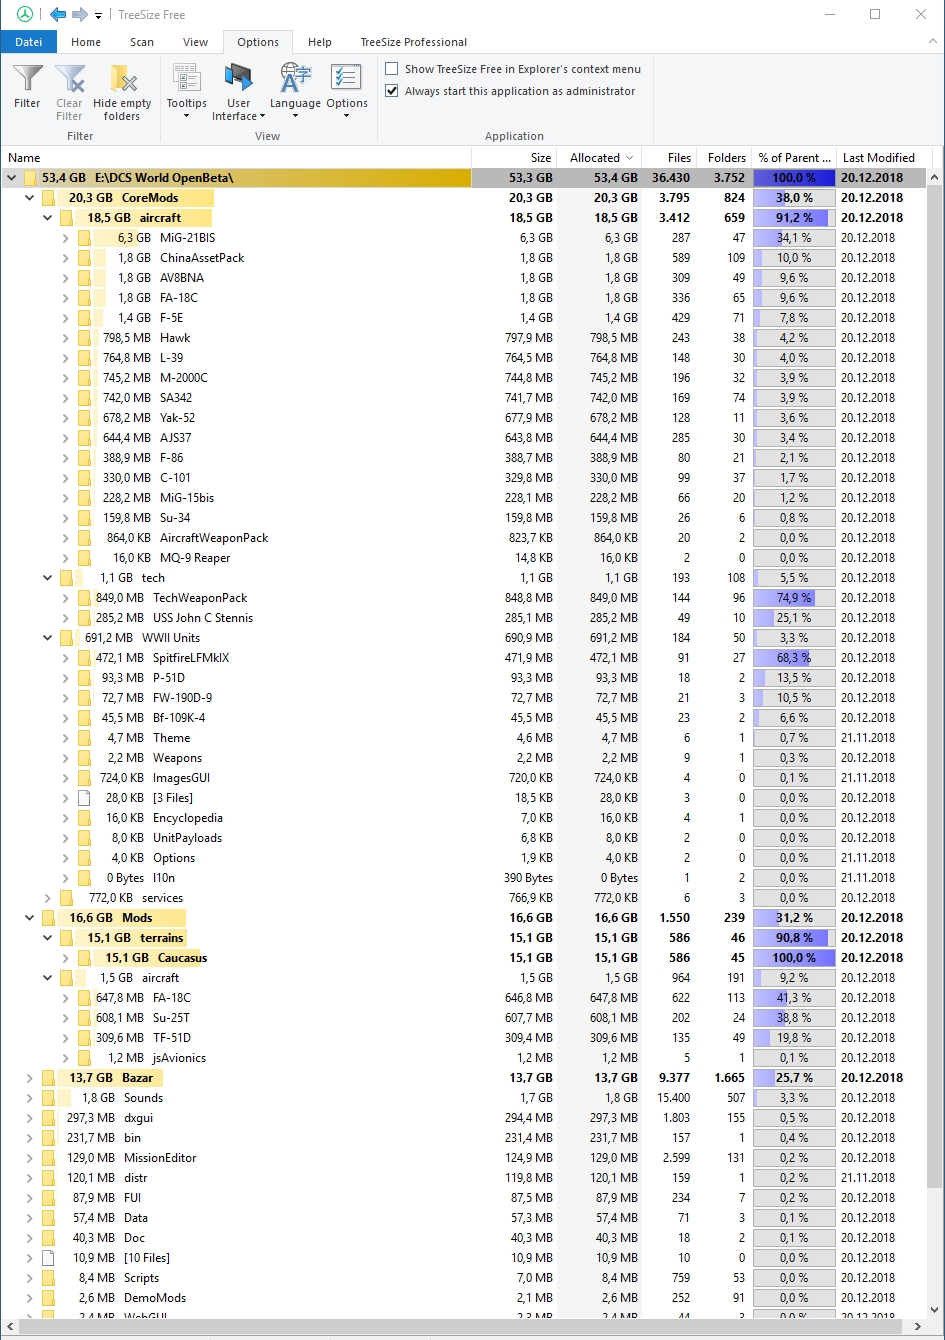Sort by the Size column header

click(x=513, y=158)
